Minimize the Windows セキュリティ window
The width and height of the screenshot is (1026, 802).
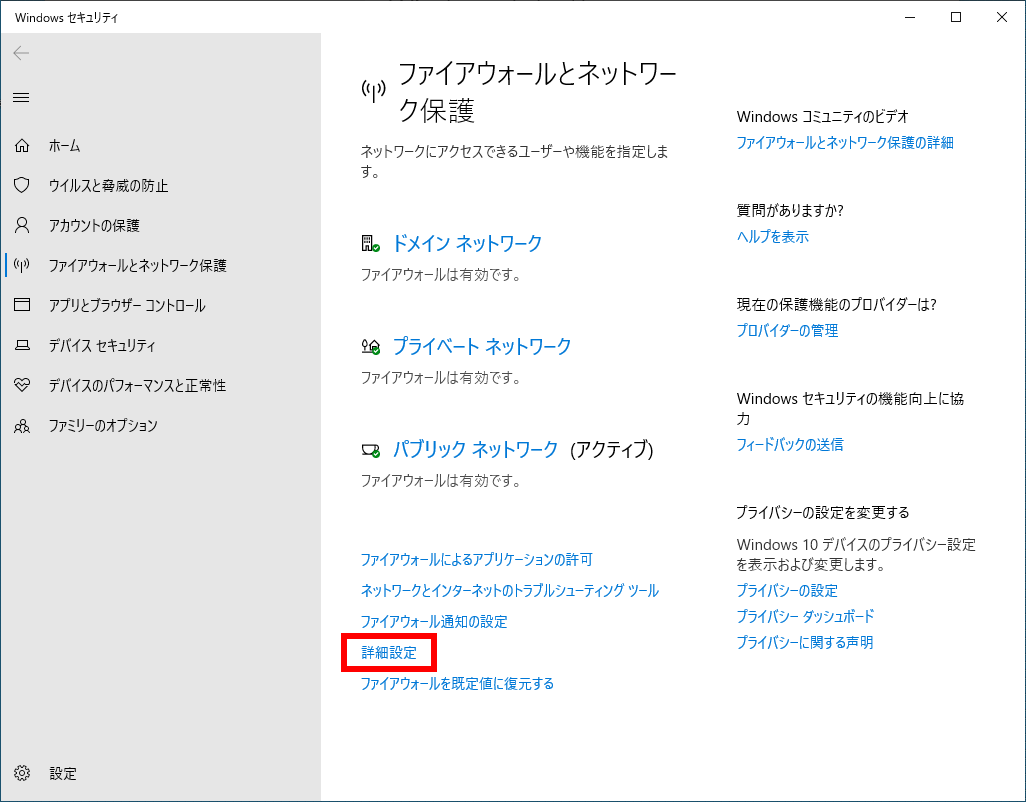910,17
